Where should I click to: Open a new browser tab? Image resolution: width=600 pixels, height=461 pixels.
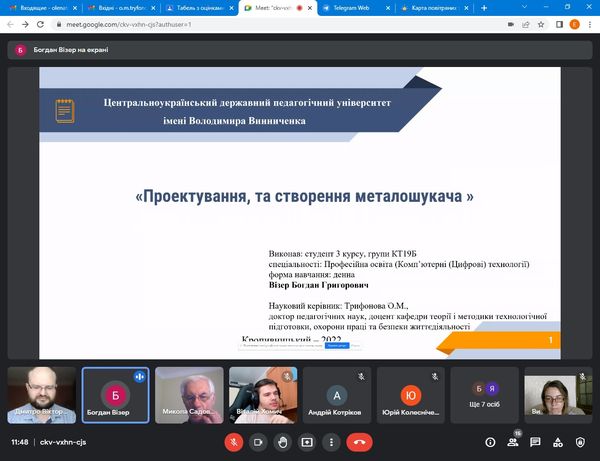(484, 8)
